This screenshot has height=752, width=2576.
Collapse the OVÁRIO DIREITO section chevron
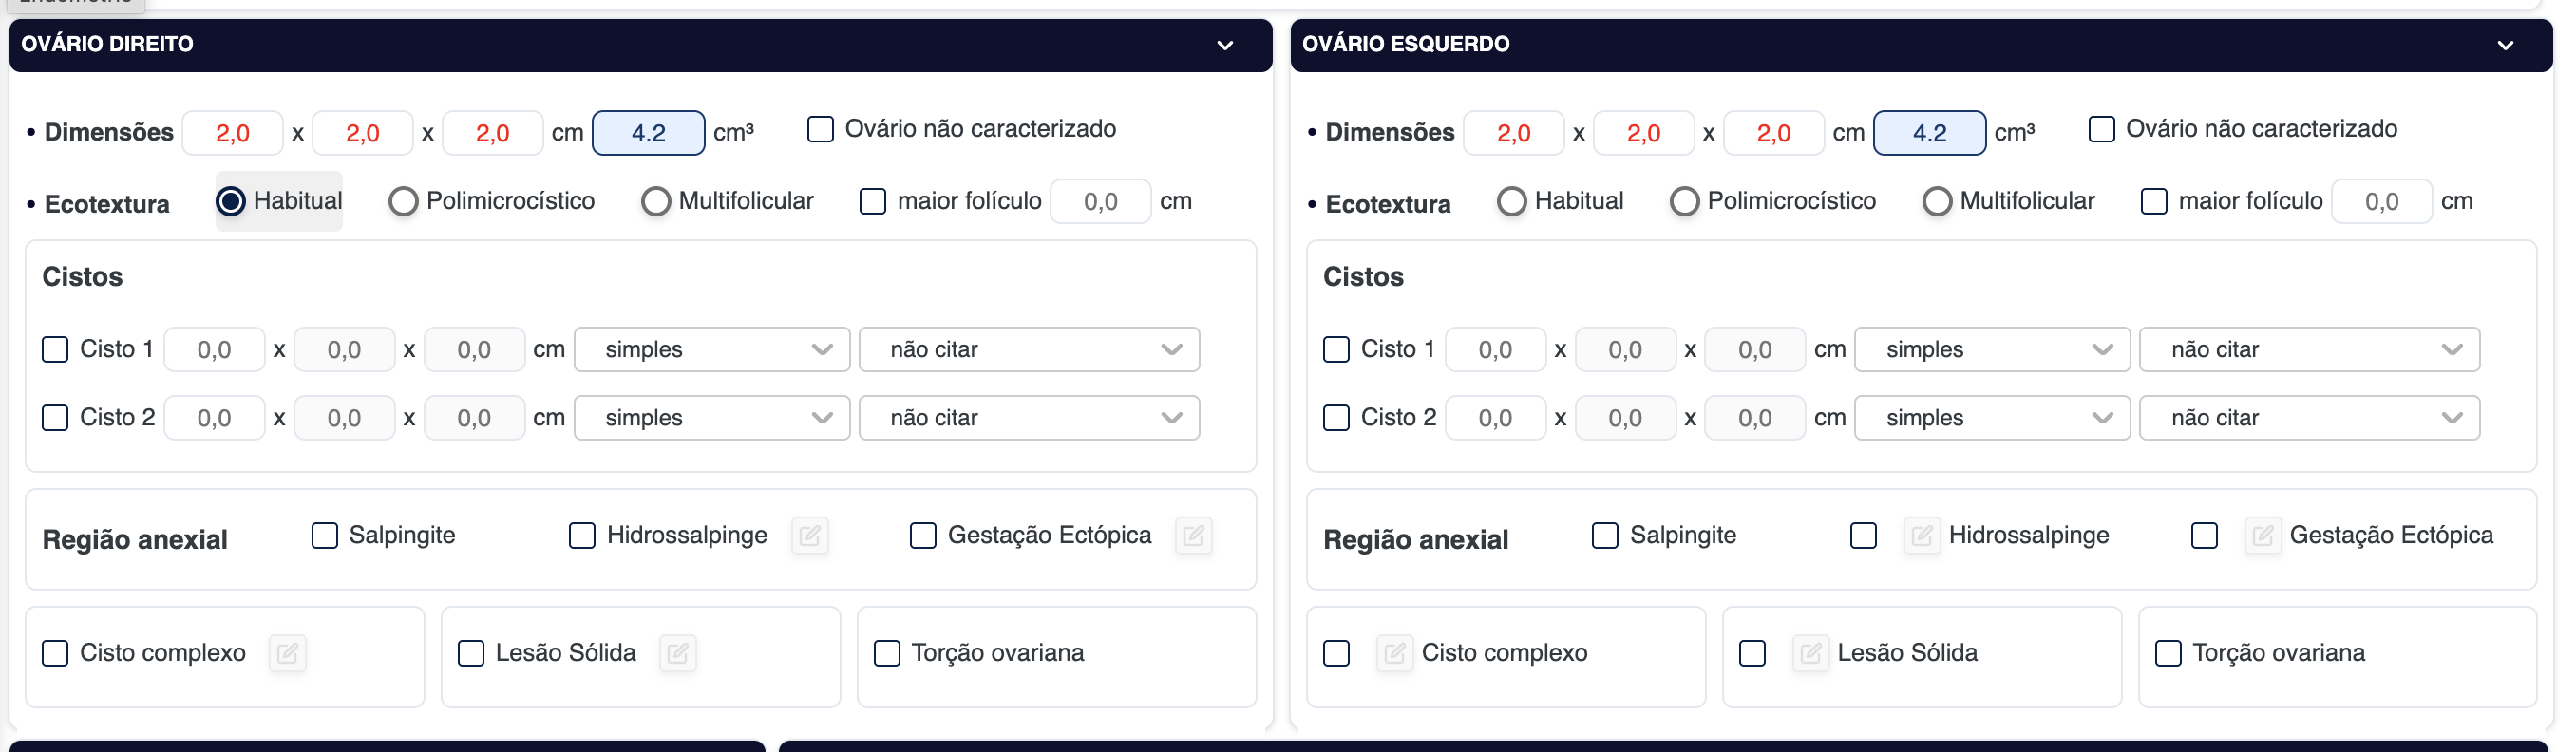point(1225,46)
